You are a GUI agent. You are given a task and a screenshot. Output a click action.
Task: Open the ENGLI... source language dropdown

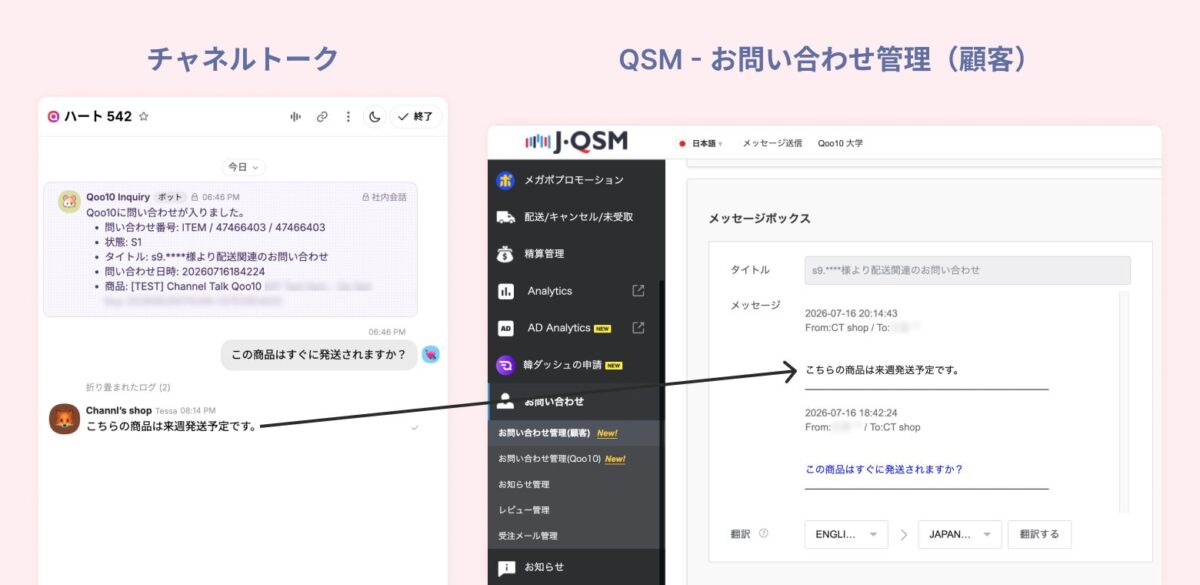click(x=846, y=534)
